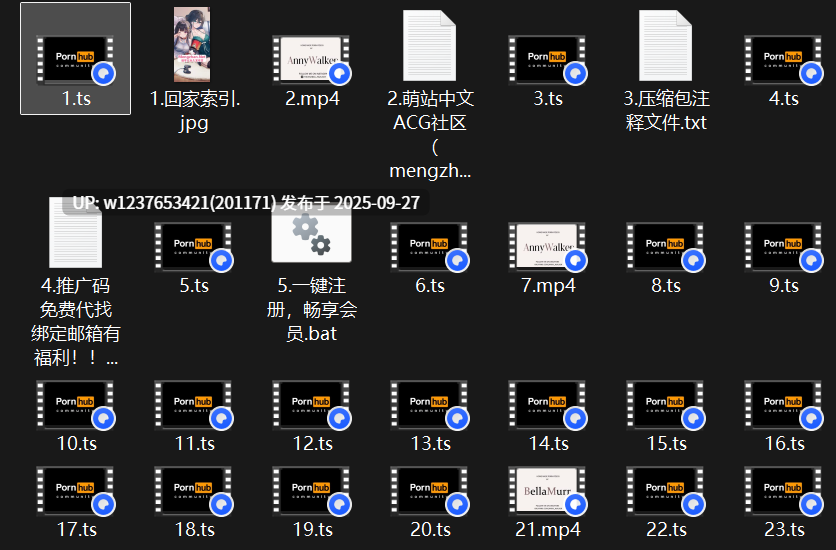The width and height of the screenshot is (836, 550).
Task: Click the file name label 2.mp4
Action: click(312, 99)
